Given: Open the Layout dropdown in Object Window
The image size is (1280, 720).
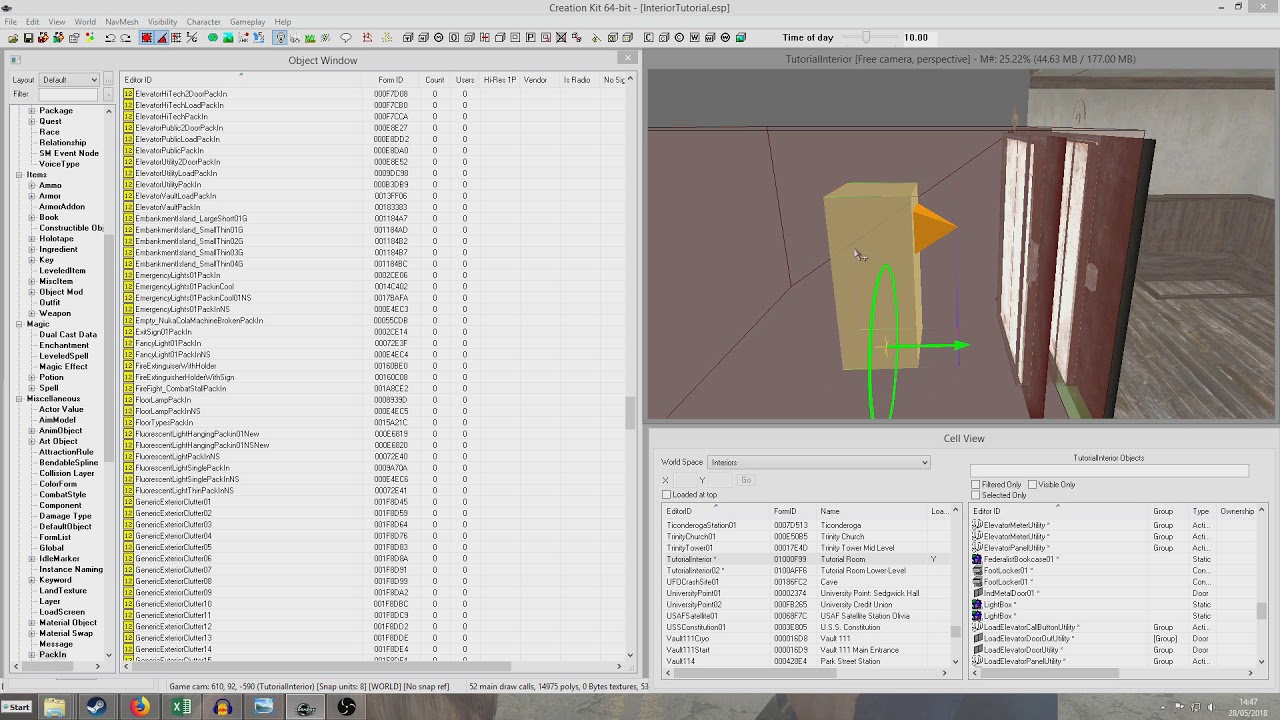Looking at the screenshot, I should click(70, 80).
